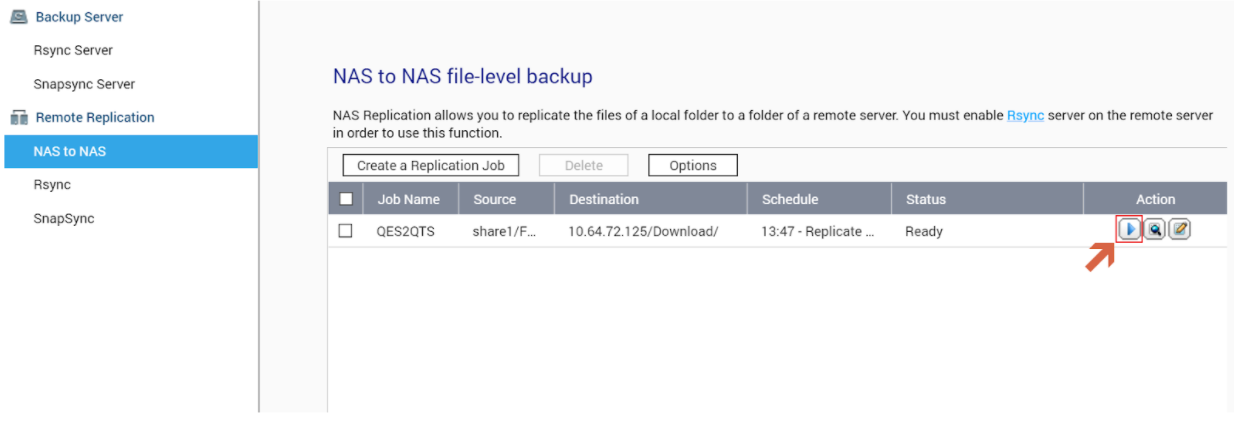Viewport: 1234px width, 426px height.
Task: Collapse the Backup Server group
Action: point(80,17)
